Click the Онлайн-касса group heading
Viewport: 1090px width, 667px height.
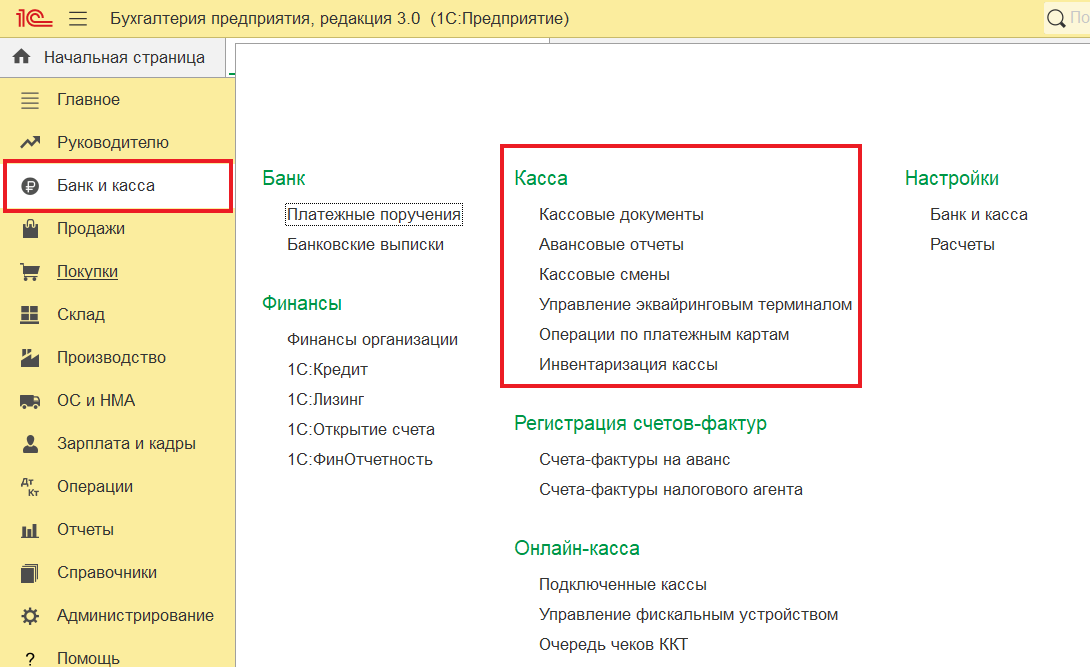pyautogui.click(x=577, y=548)
